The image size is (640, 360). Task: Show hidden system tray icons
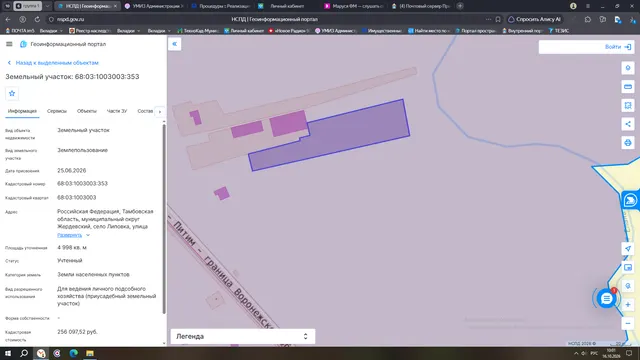(x=576, y=353)
